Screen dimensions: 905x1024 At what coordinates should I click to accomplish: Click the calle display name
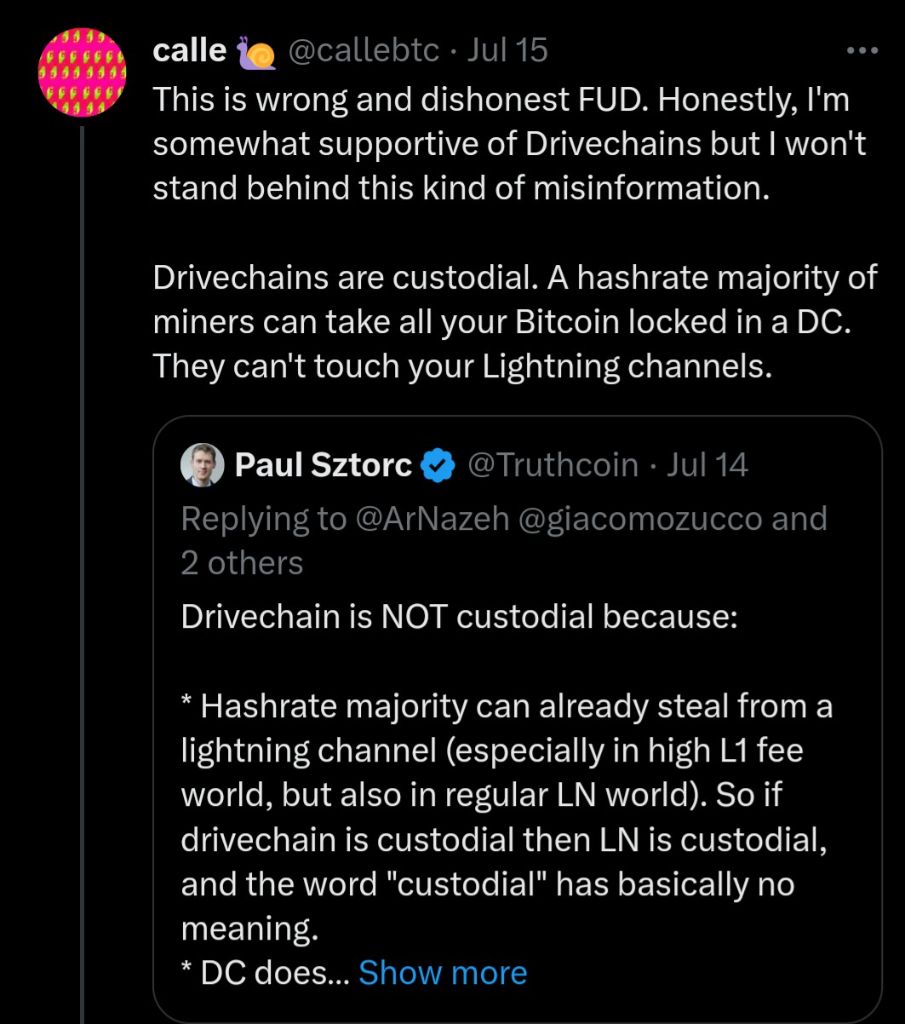click(188, 51)
